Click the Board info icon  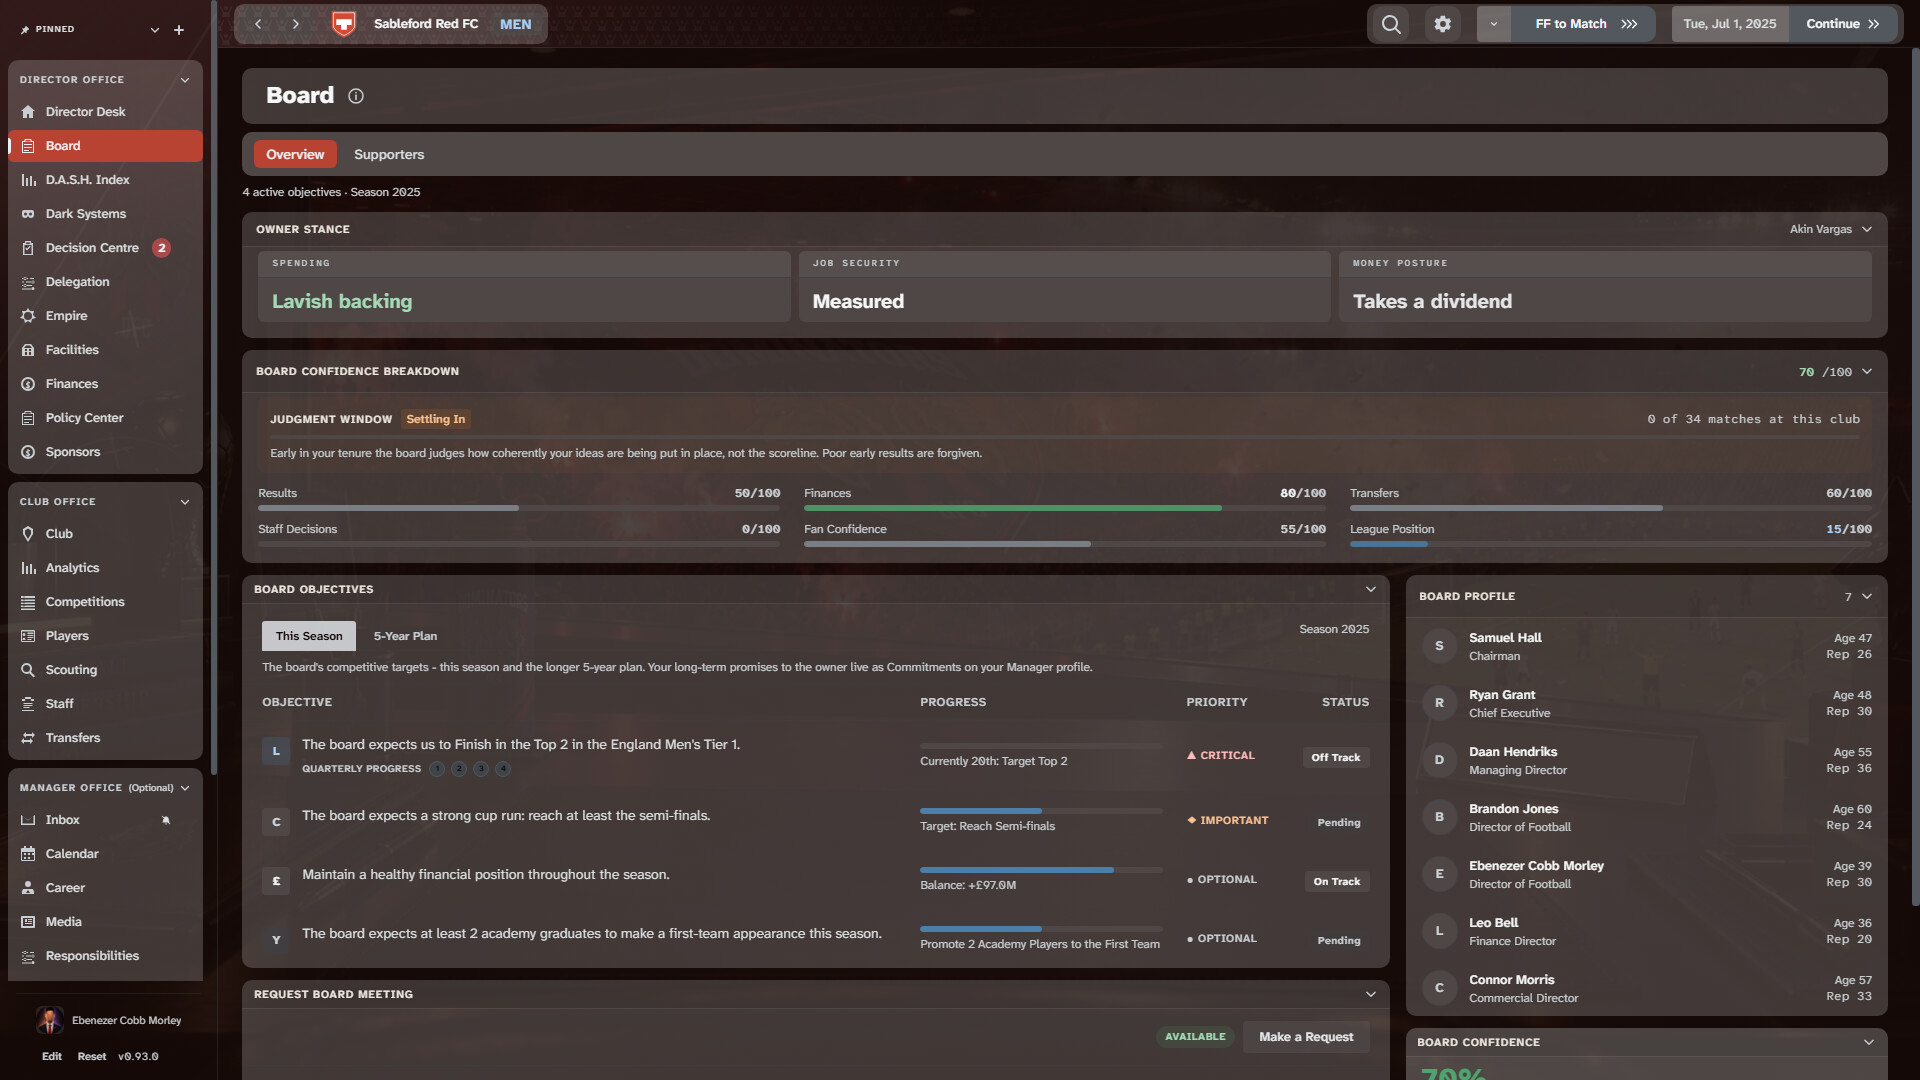tap(356, 96)
